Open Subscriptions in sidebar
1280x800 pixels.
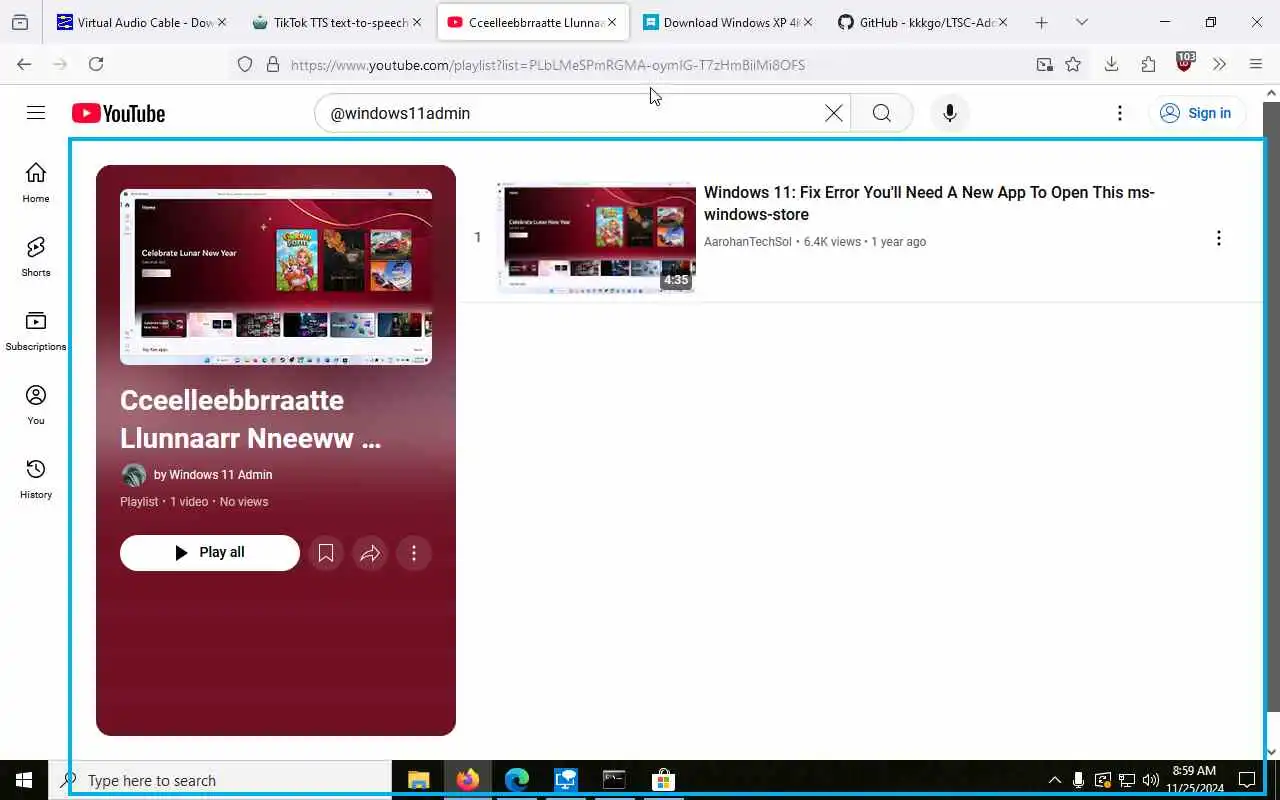36,331
